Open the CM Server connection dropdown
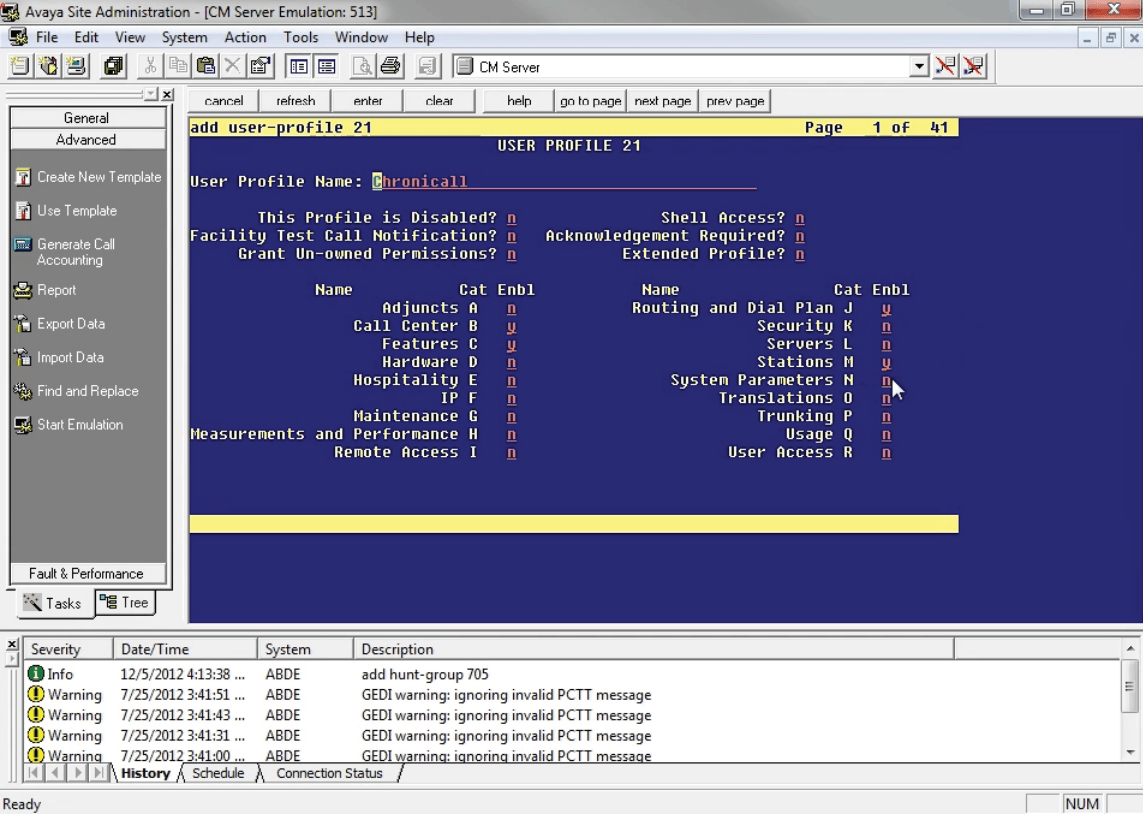The height and width of the screenshot is (815, 1143). [x=917, y=66]
